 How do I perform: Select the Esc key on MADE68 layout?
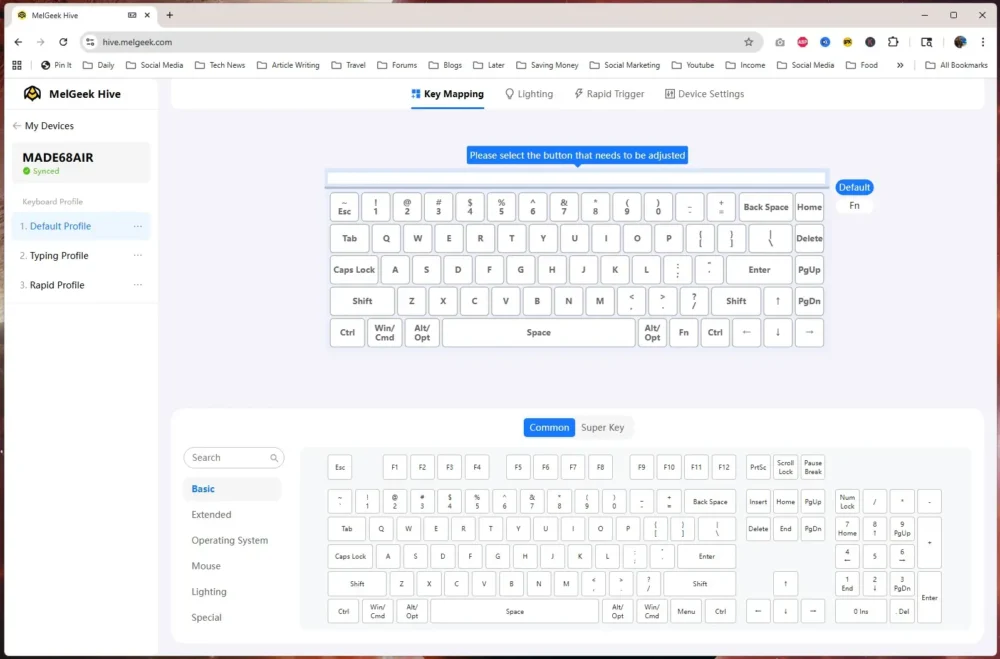[344, 207]
